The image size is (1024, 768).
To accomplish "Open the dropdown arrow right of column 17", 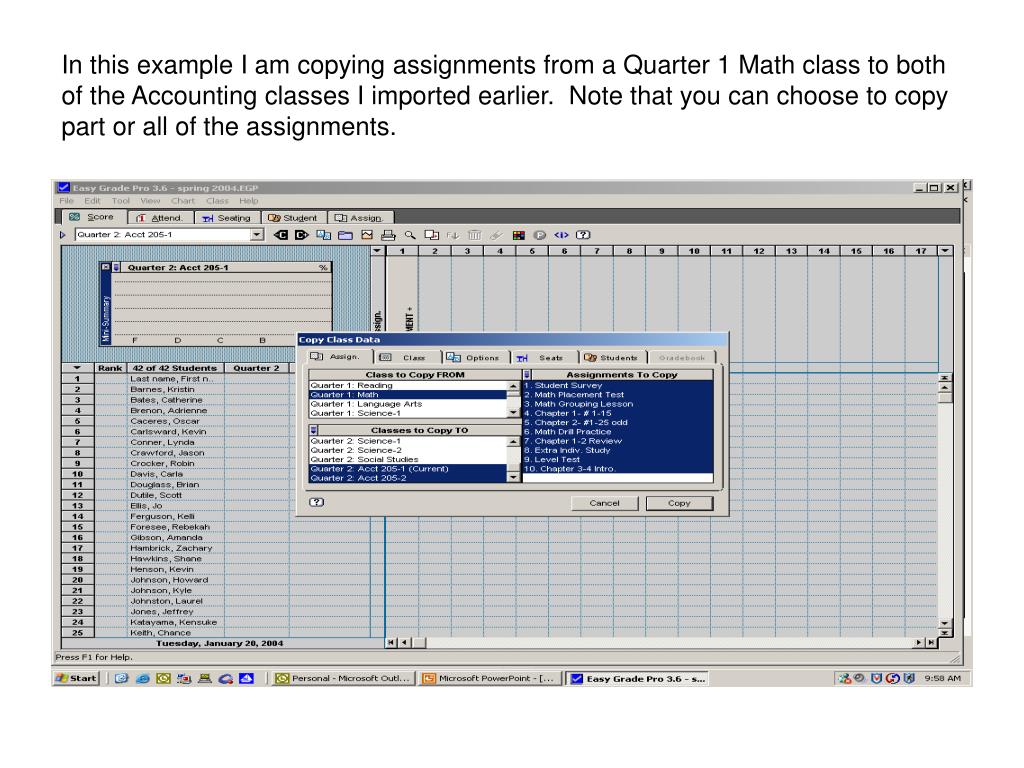I will tap(945, 251).
